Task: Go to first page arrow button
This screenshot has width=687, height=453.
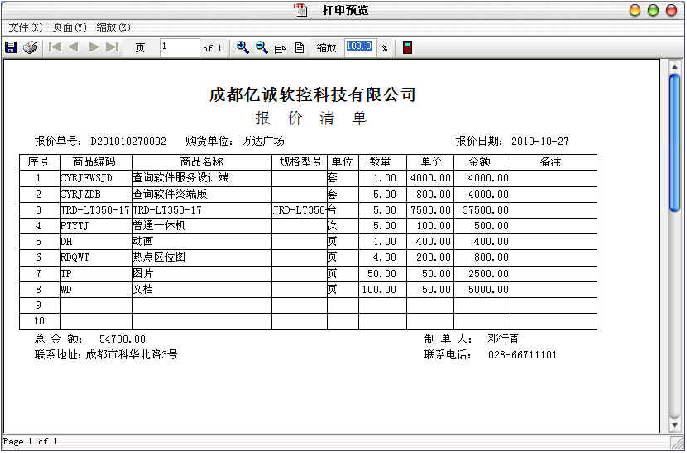Action: 55,47
